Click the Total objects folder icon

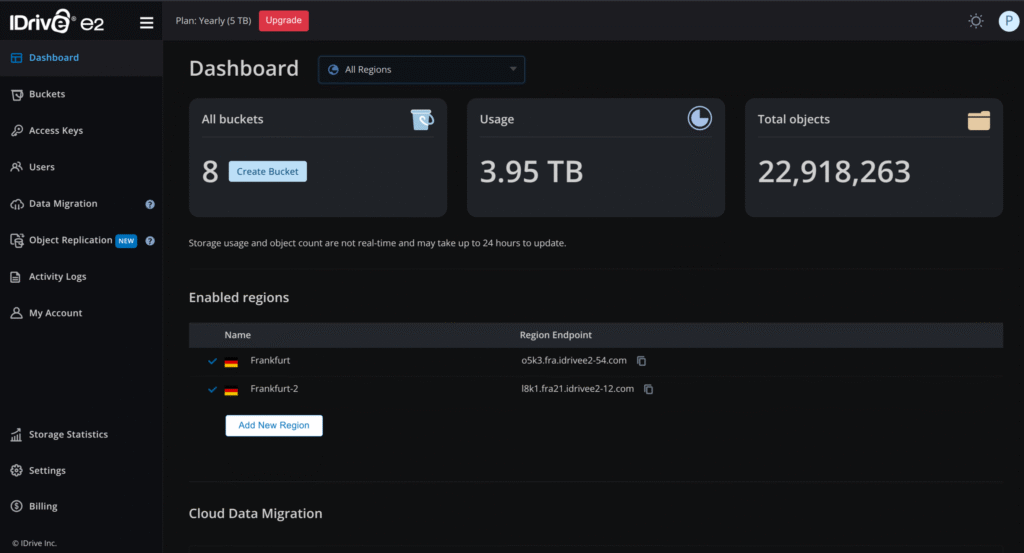pos(978,120)
